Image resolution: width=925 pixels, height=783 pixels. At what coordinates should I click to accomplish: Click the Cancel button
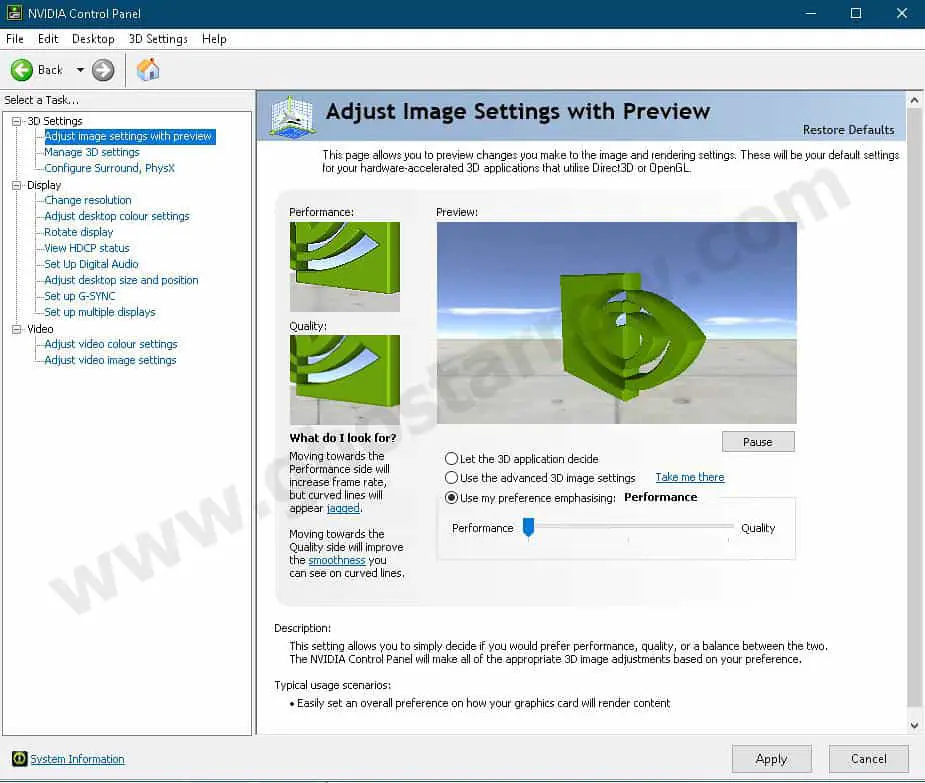(868, 759)
